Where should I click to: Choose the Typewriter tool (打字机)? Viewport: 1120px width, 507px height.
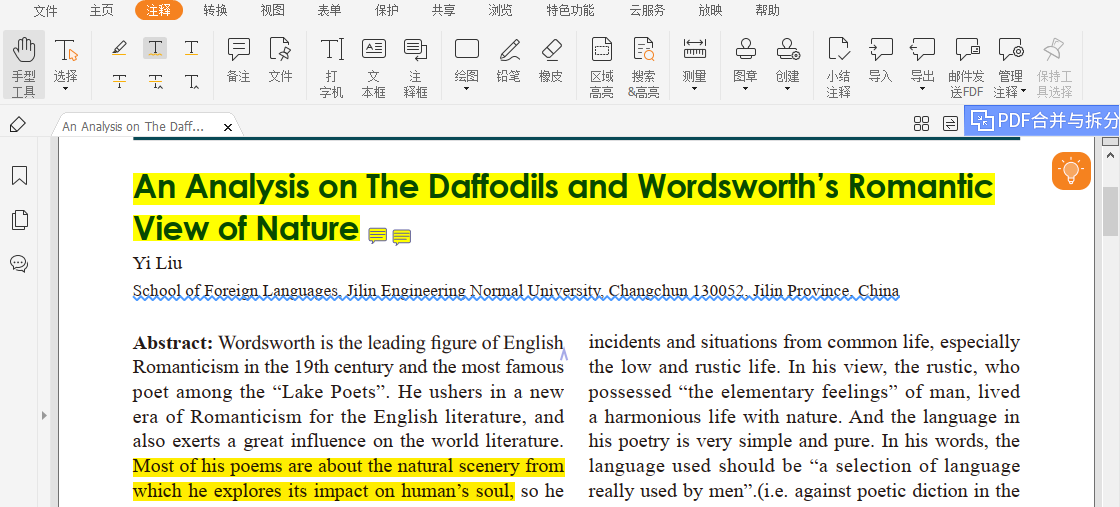tap(332, 64)
